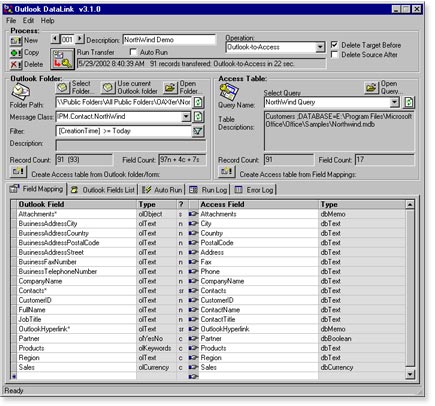
Task: Click the Outlook Folder envelope icon
Action: (x=21, y=92)
